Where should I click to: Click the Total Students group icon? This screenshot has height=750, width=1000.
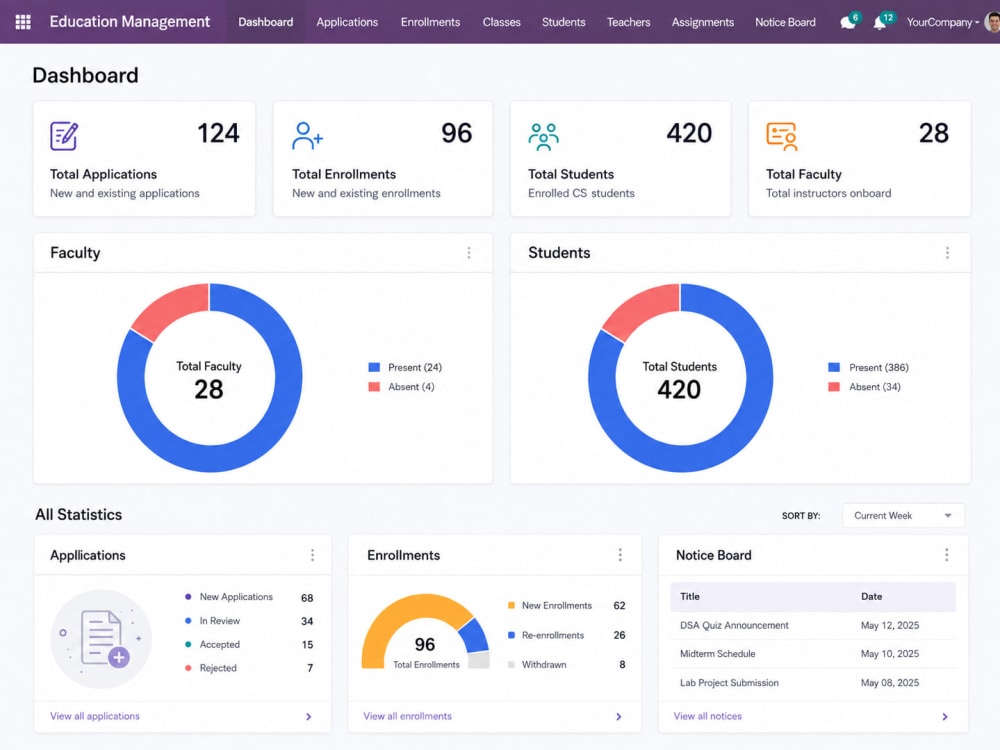tap(543, 136)
